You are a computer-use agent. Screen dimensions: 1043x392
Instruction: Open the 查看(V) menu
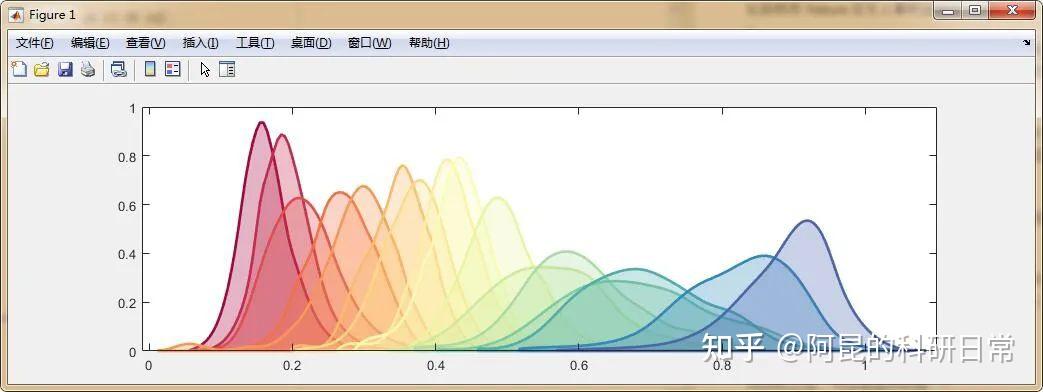pos(146,43)
